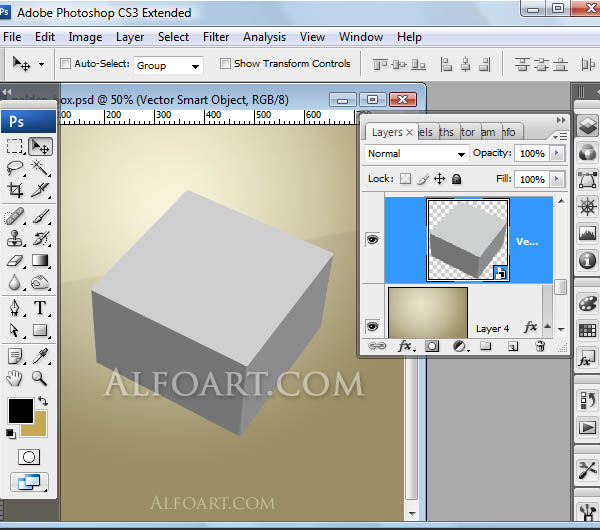The width and height of the screenshot is (600, 530).
Task: Open the Filter menu
Action: click(216, 37)
